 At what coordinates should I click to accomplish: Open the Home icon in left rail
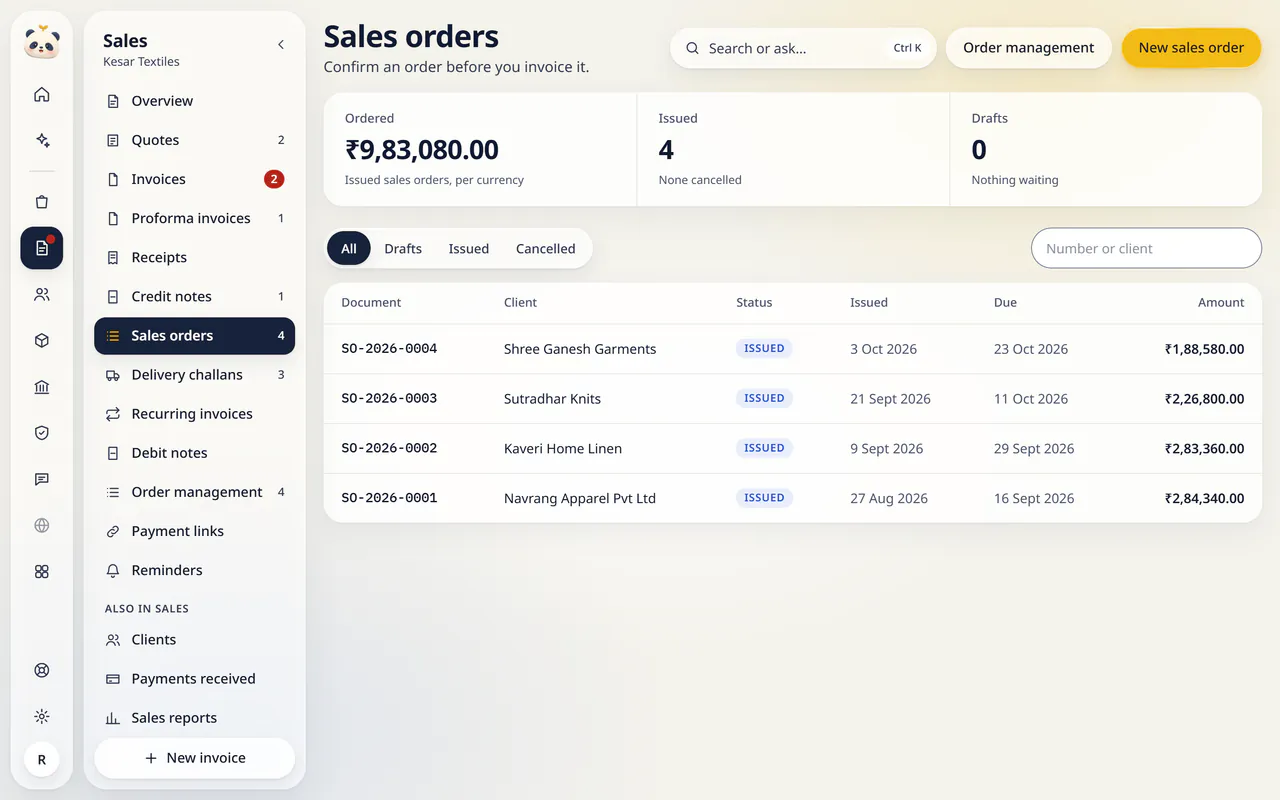(x=41, y=95)
